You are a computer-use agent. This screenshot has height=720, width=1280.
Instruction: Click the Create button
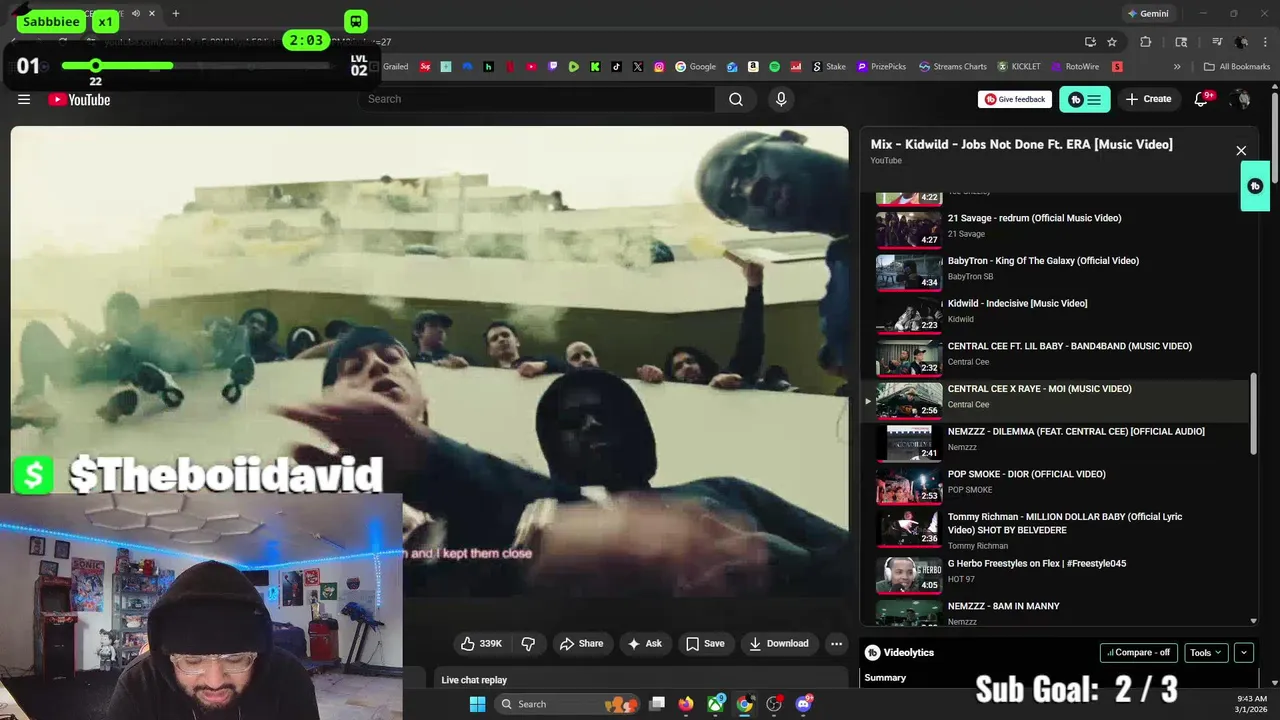[1148, 99]
